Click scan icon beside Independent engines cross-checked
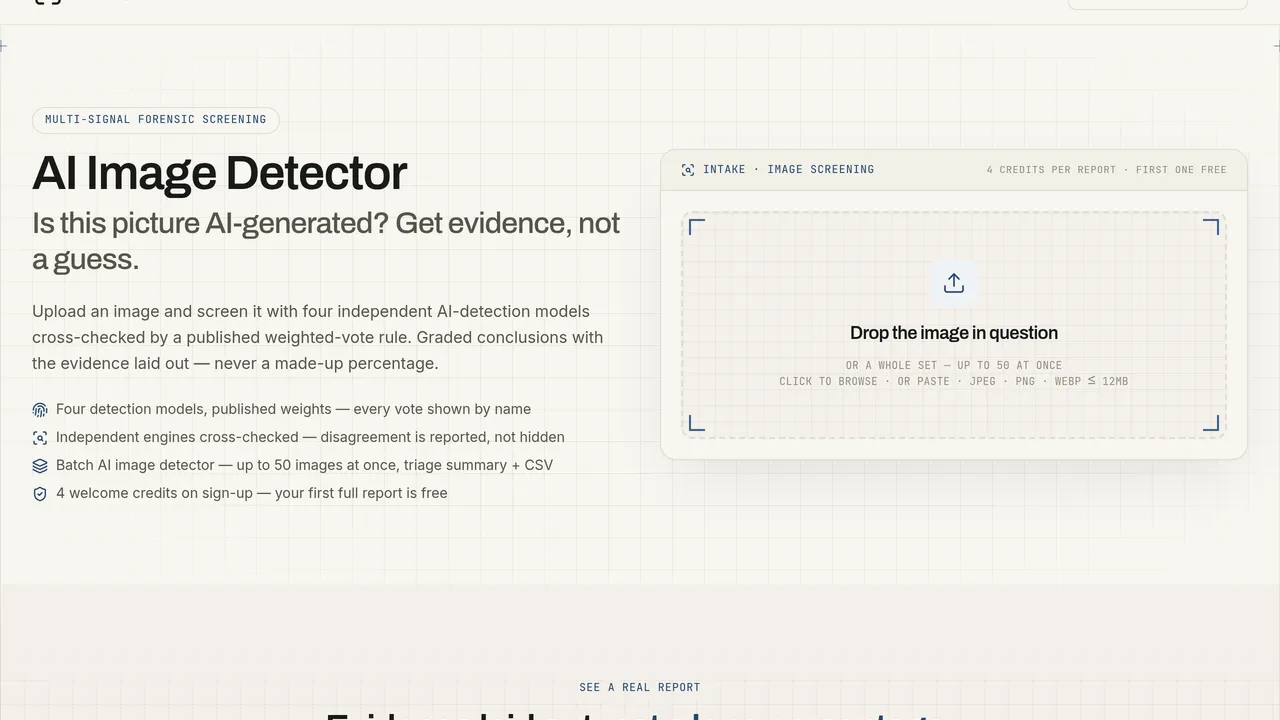 coord(40,438)
